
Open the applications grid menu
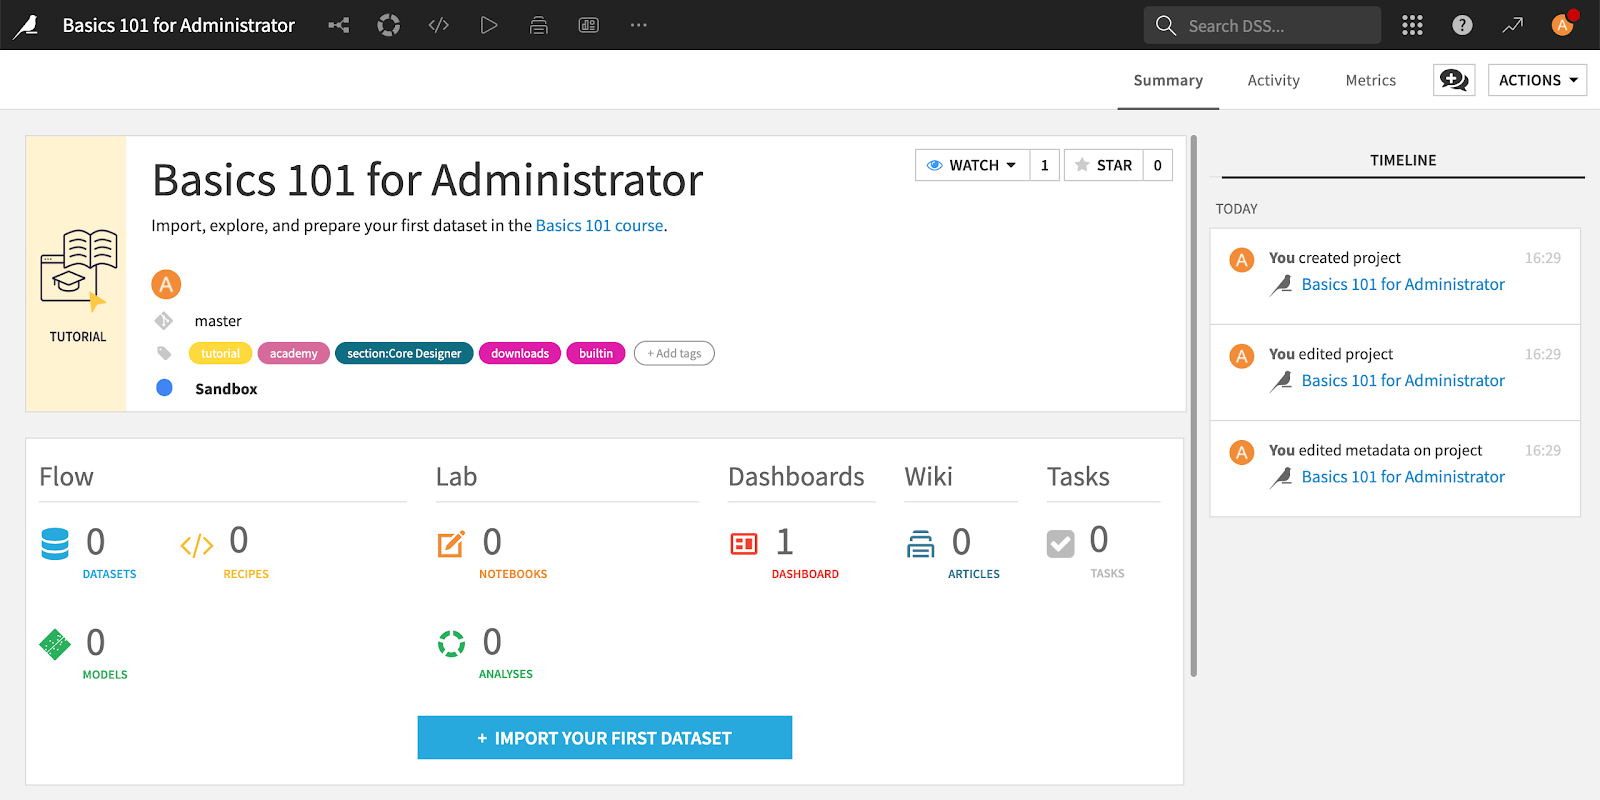1412,25
